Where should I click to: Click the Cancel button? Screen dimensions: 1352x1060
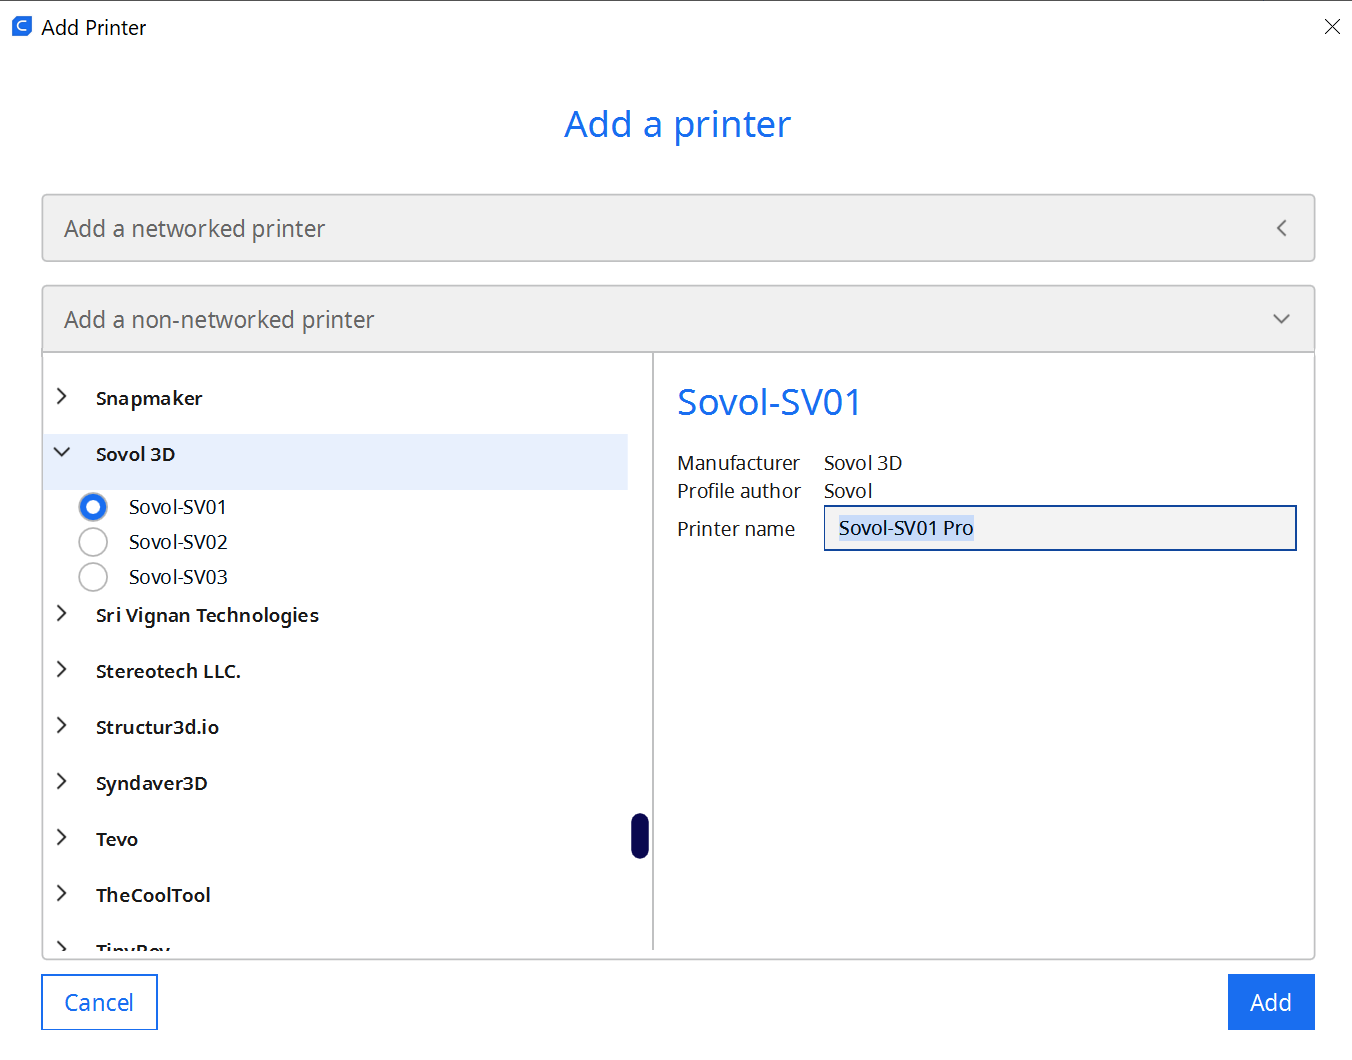pyautogui.click(x=99, y=1002)
